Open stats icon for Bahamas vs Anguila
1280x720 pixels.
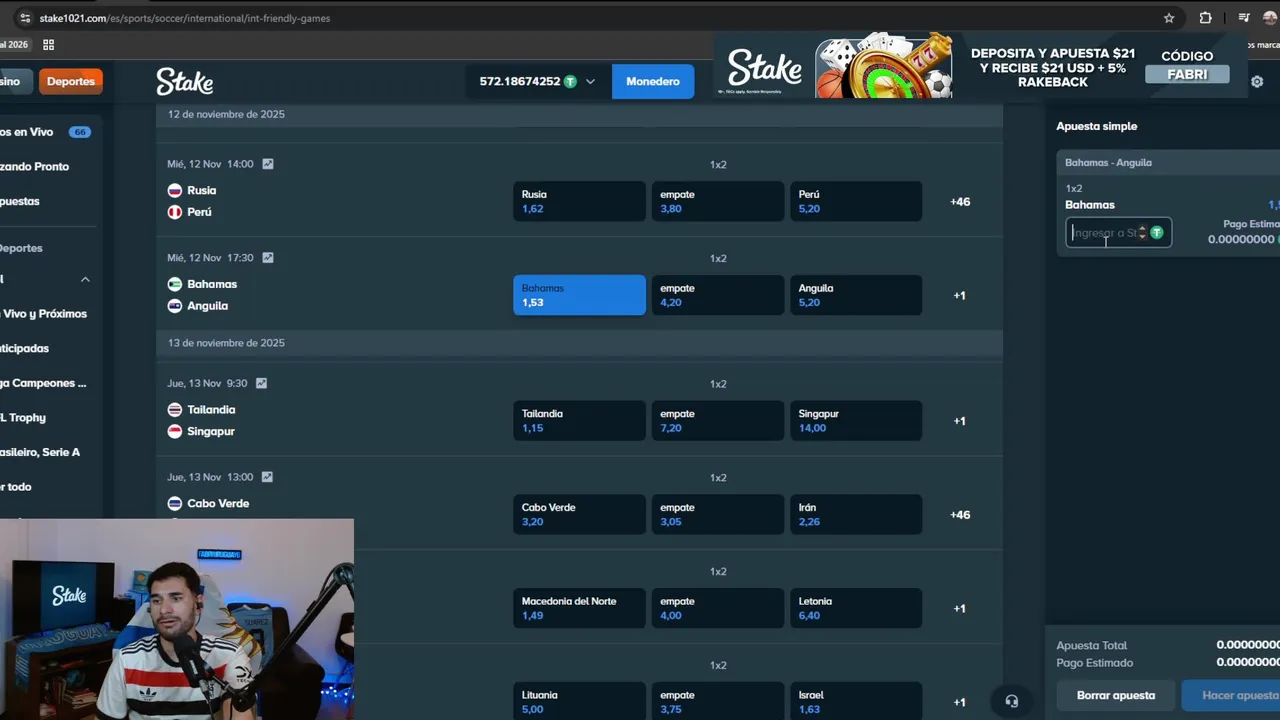(x=267, y=258)
